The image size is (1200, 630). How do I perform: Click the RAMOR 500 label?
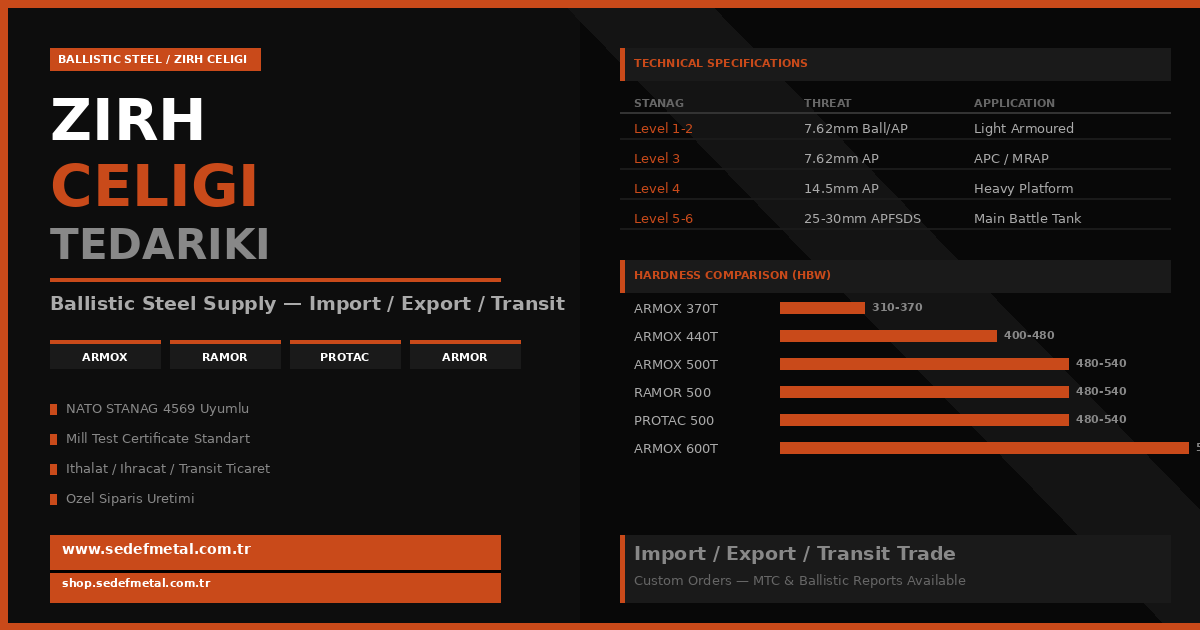(x=672, y=393)
